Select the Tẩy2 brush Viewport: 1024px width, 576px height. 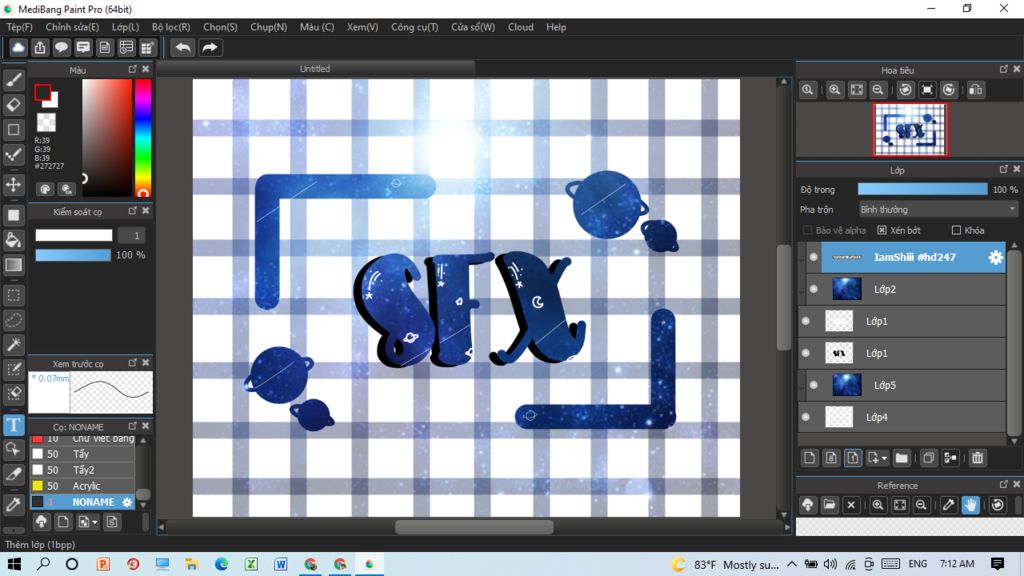(82, 470)
